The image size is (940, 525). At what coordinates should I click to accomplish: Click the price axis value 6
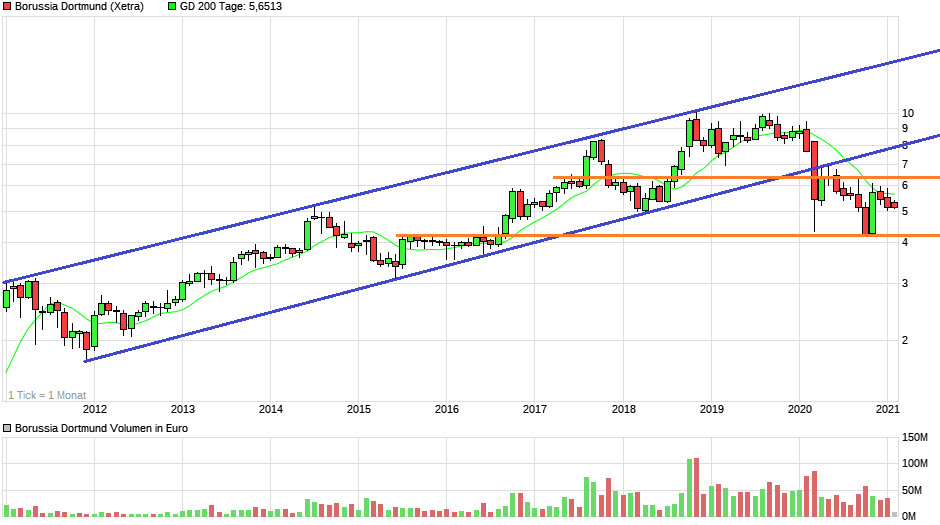click(905, 186)
